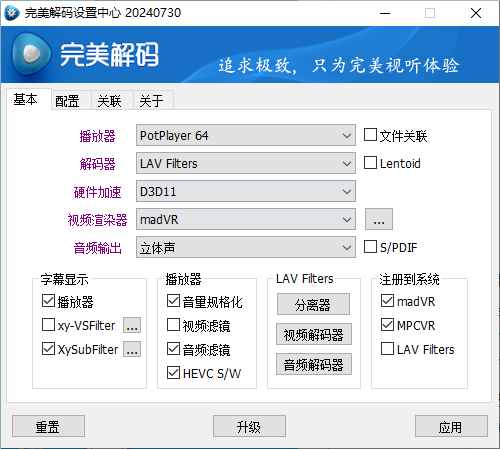Click the app icon in title bar
The height and width of the screenshot is (449, 500).
pyautogui.click(x=12, y=13)
